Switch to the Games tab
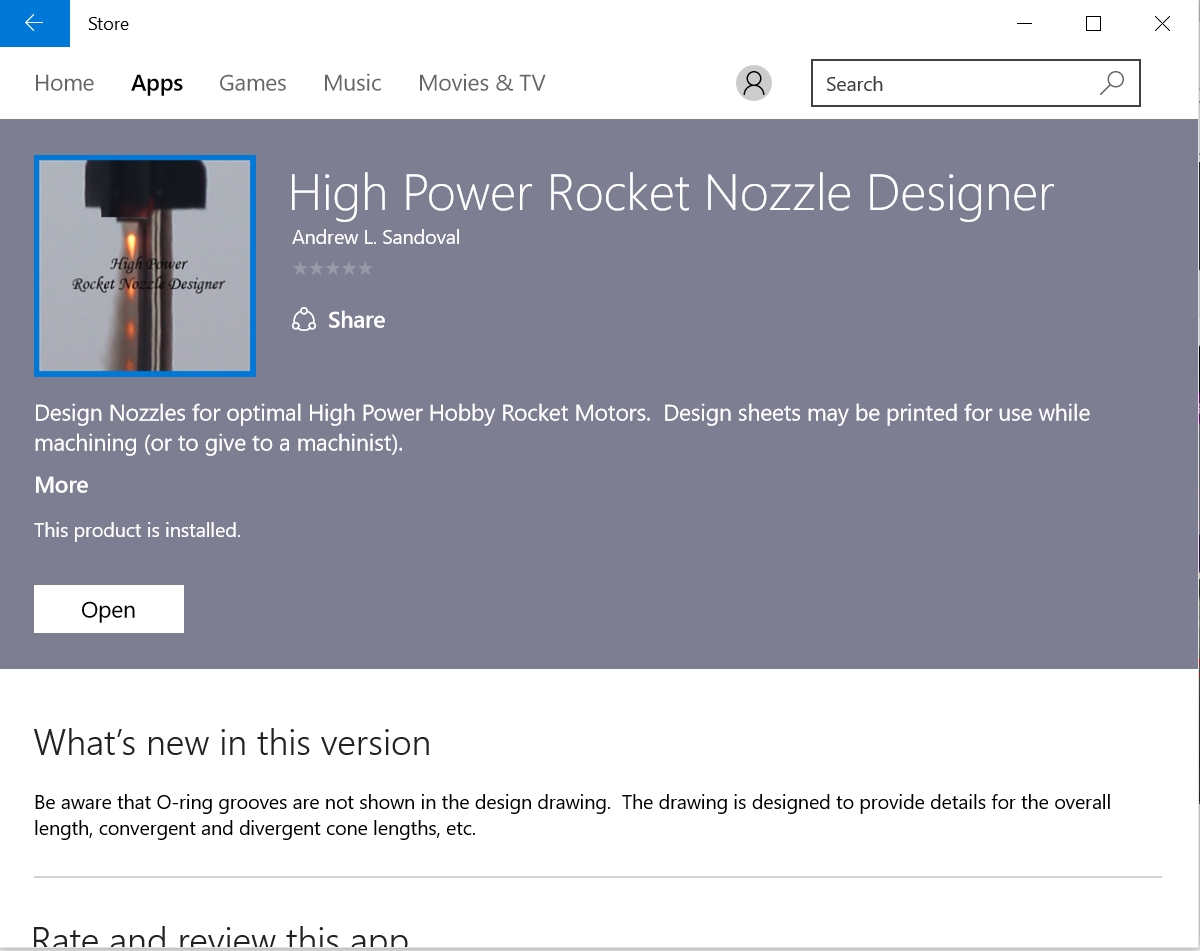The height and width of the screenshot is (951, 1200). tap(253, 83)
